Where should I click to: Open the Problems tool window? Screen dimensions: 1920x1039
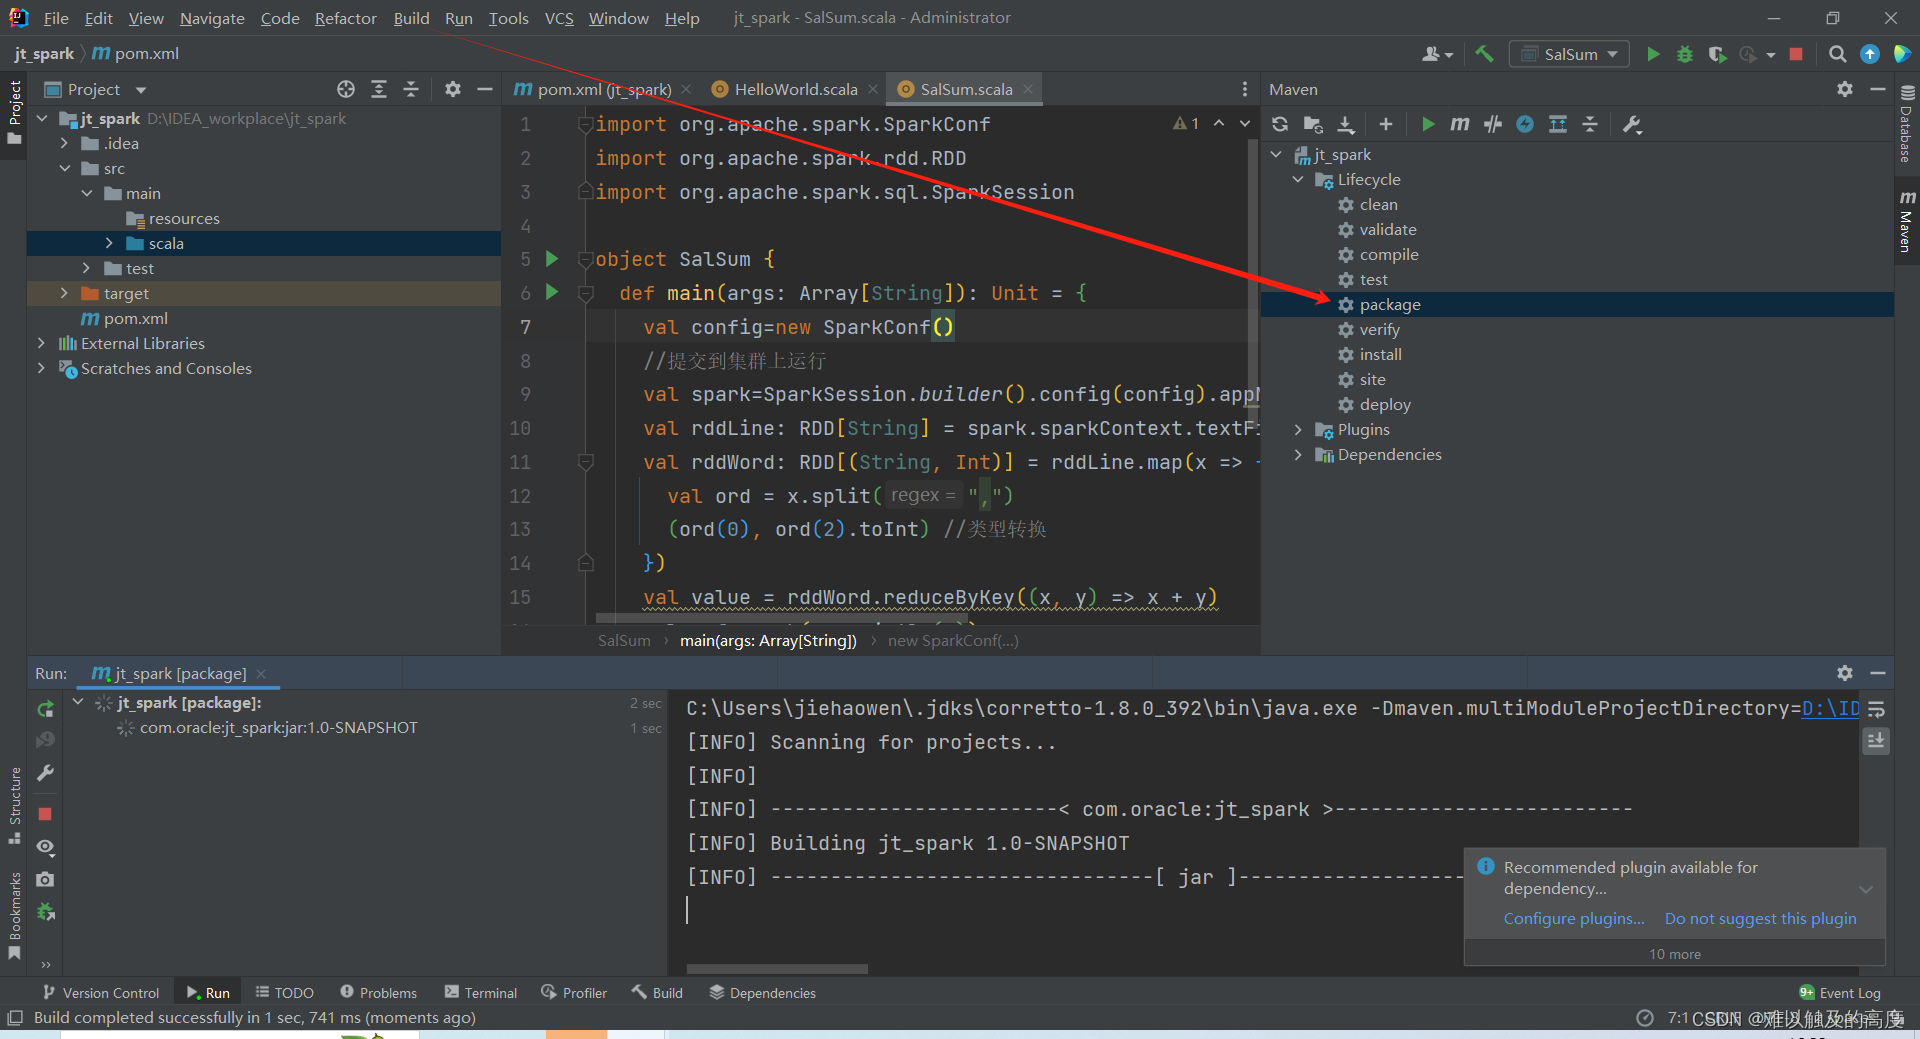[378, 992]
